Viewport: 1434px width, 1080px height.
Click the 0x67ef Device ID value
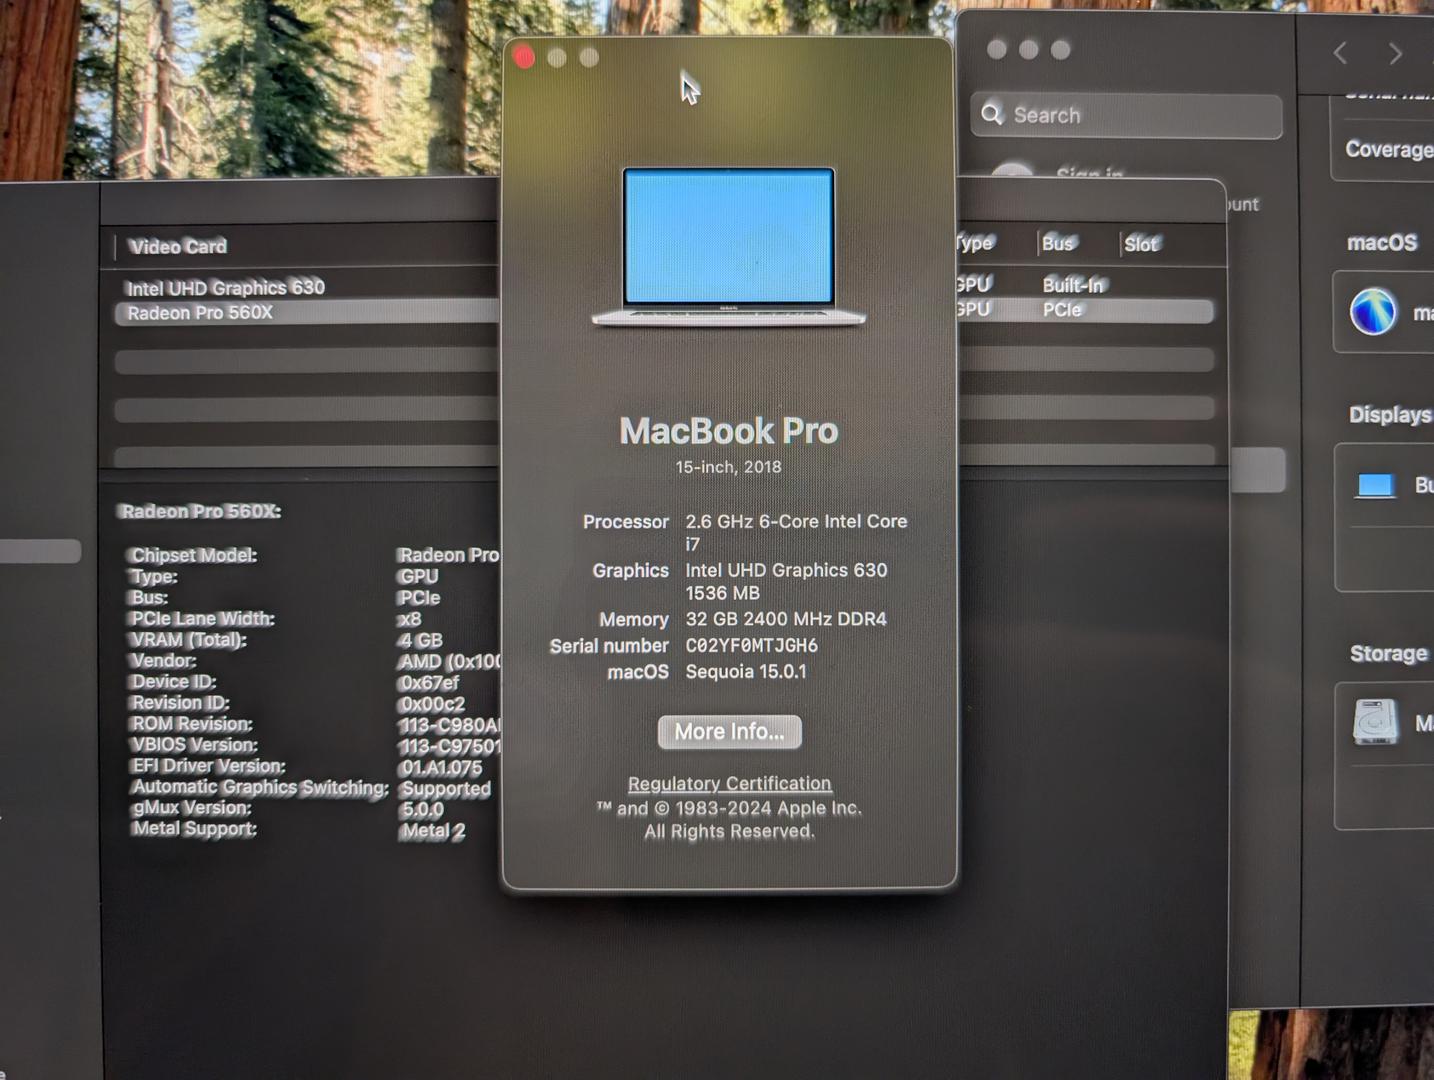pyautogui.click(x=428, y=683)
